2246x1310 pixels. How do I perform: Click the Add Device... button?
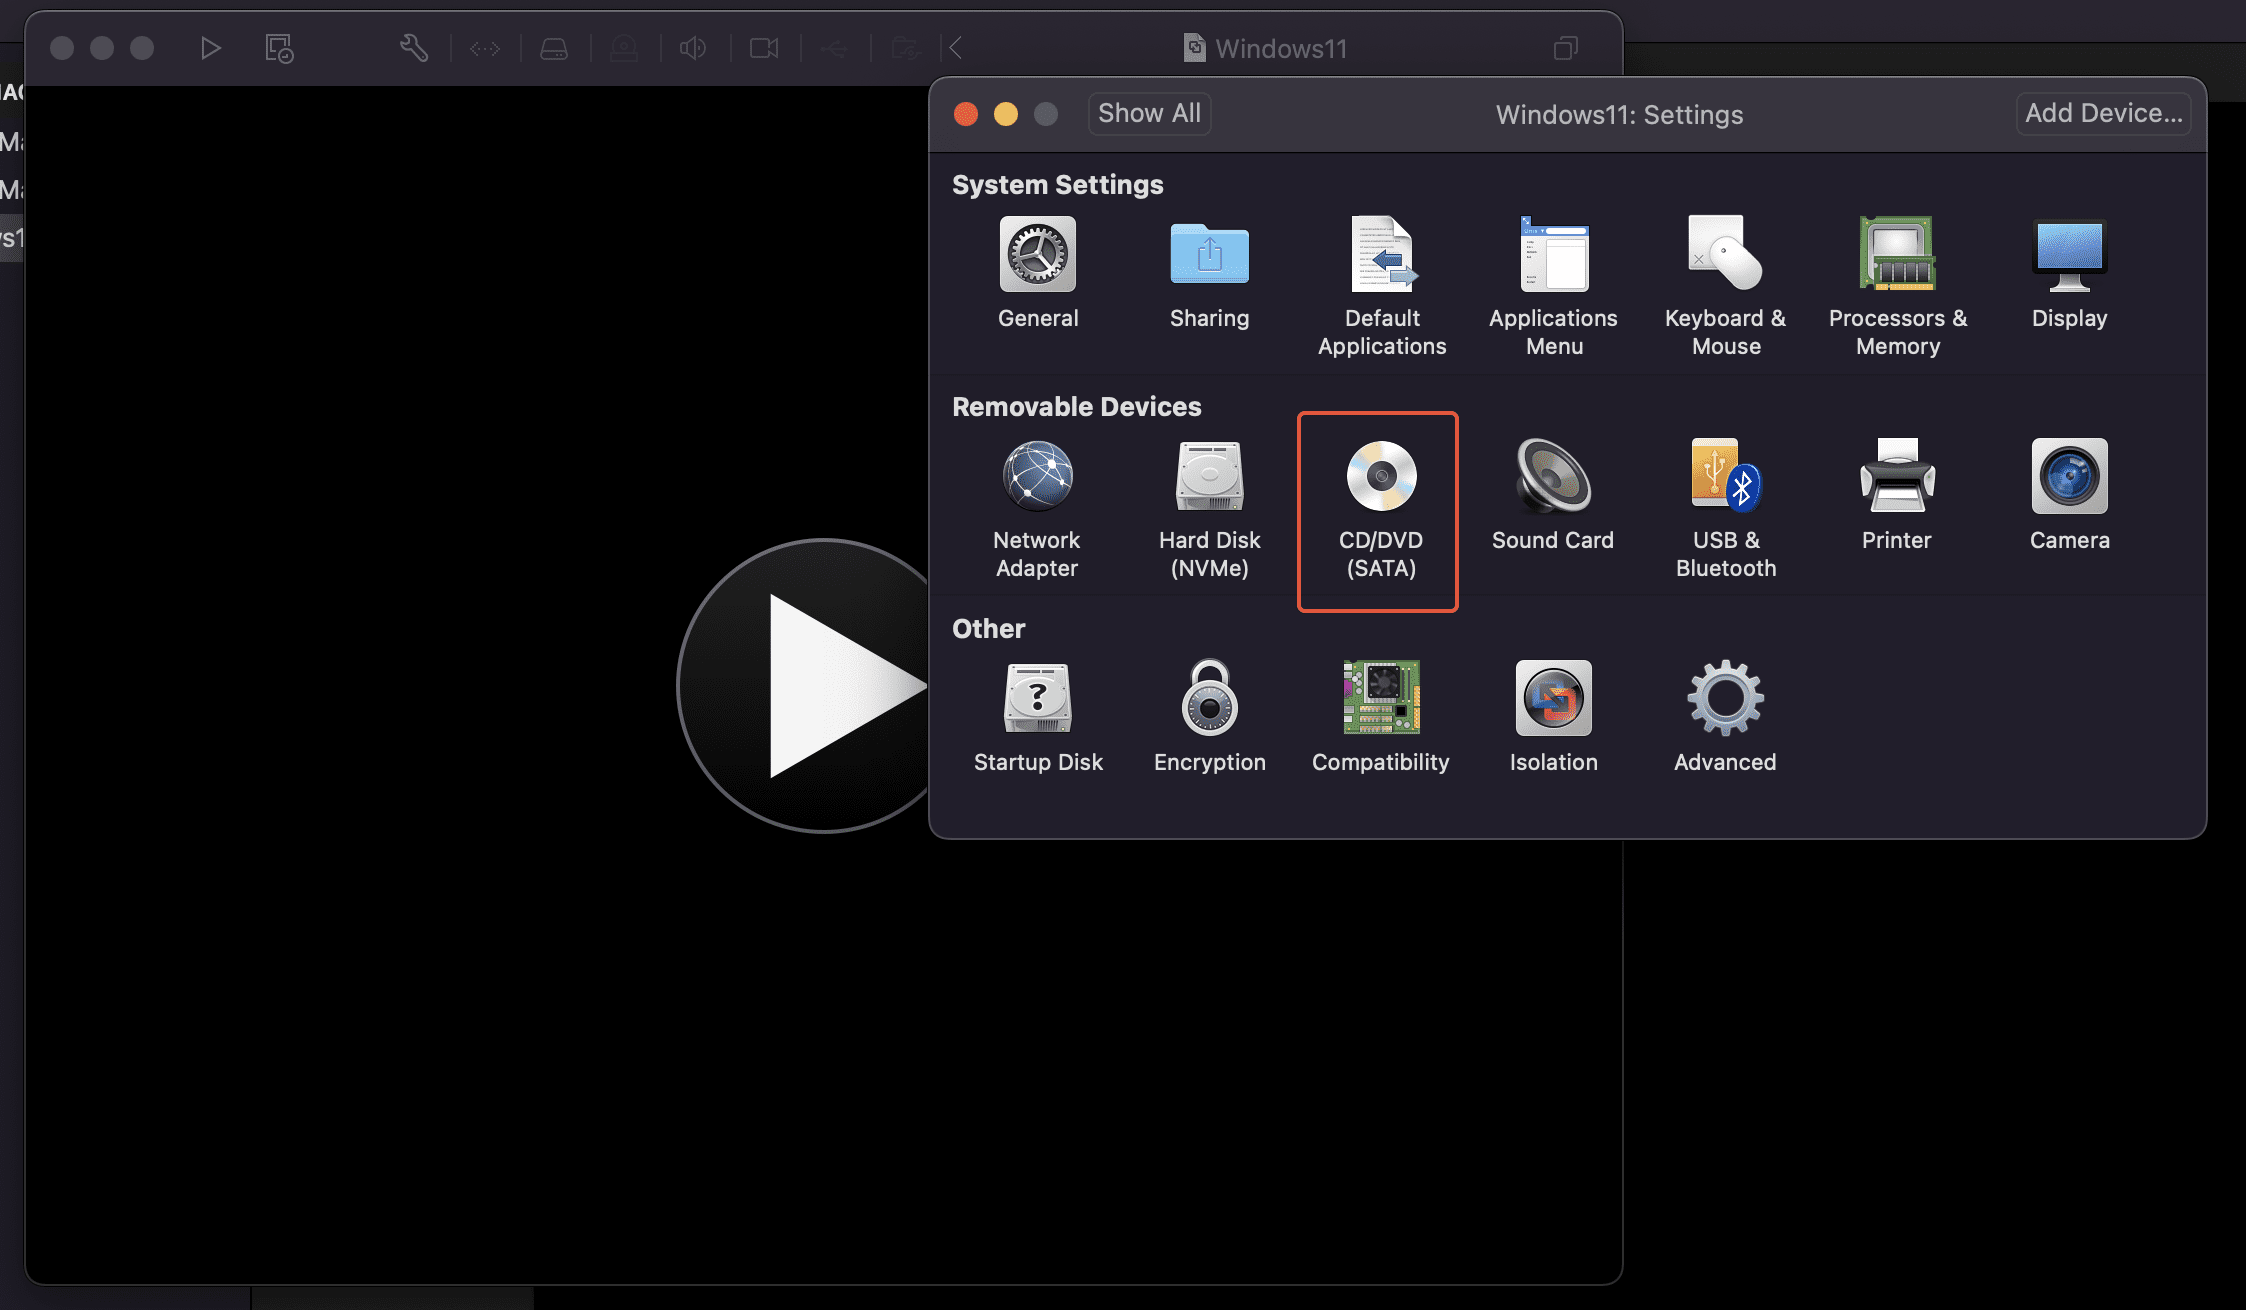(x=2103, y=113)
